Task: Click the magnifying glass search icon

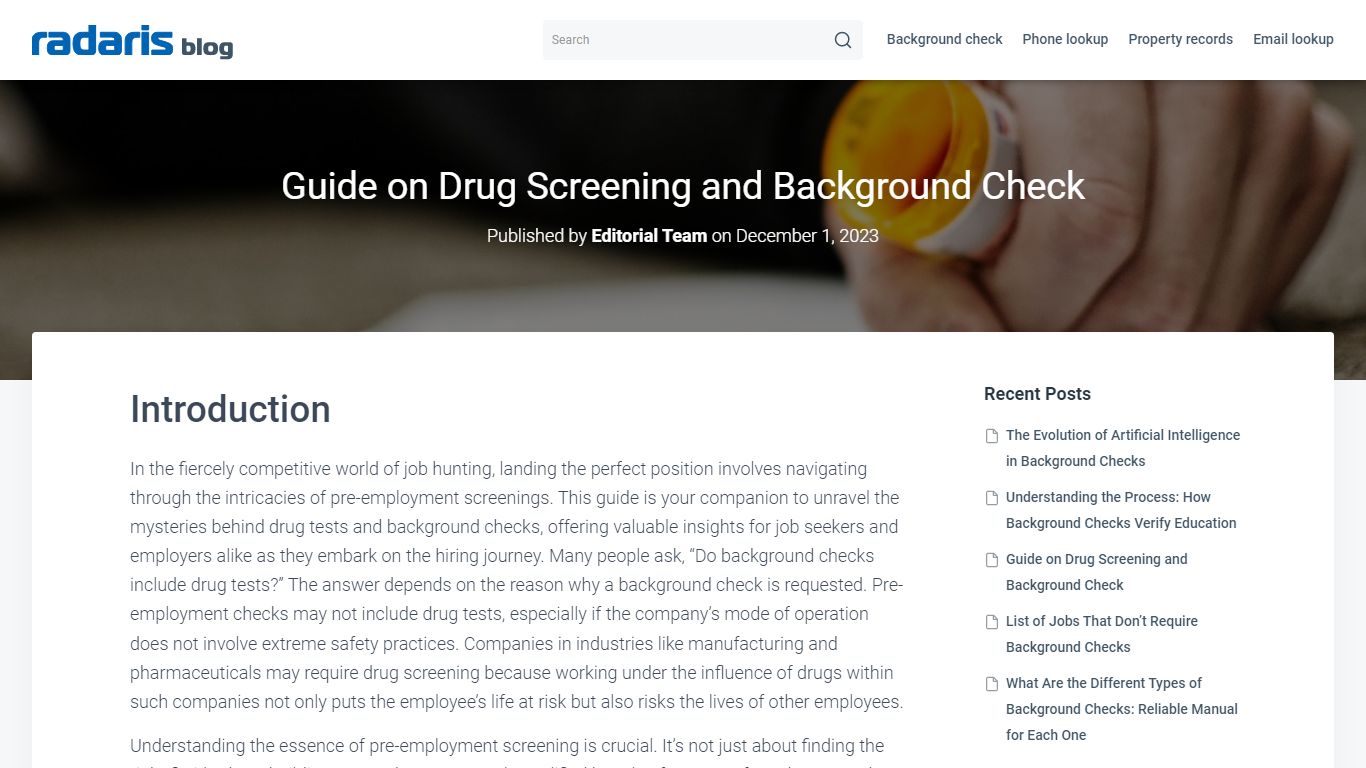Action: point(843,40)
